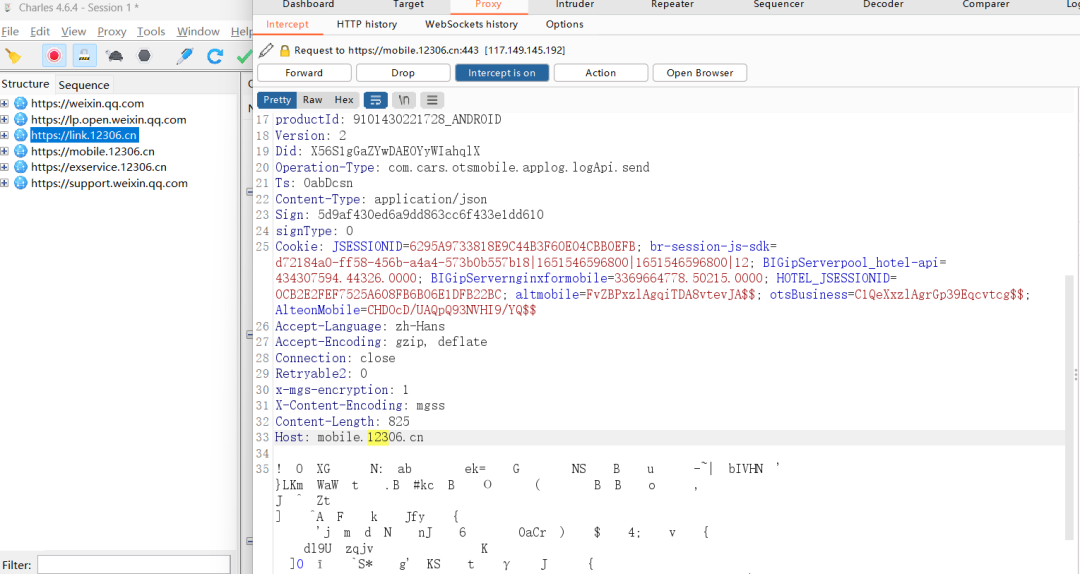Click the request editor vertical scrollbar

point(1070,407)
